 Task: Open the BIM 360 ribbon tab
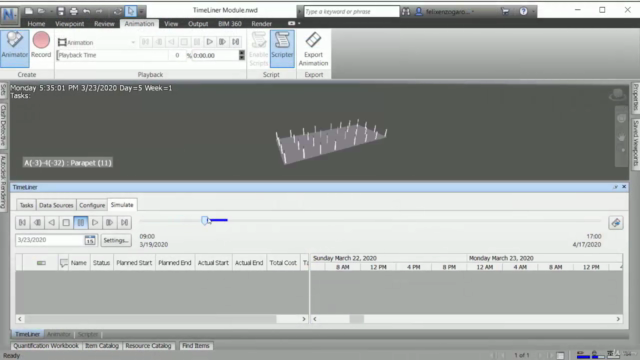pos(230,24)
